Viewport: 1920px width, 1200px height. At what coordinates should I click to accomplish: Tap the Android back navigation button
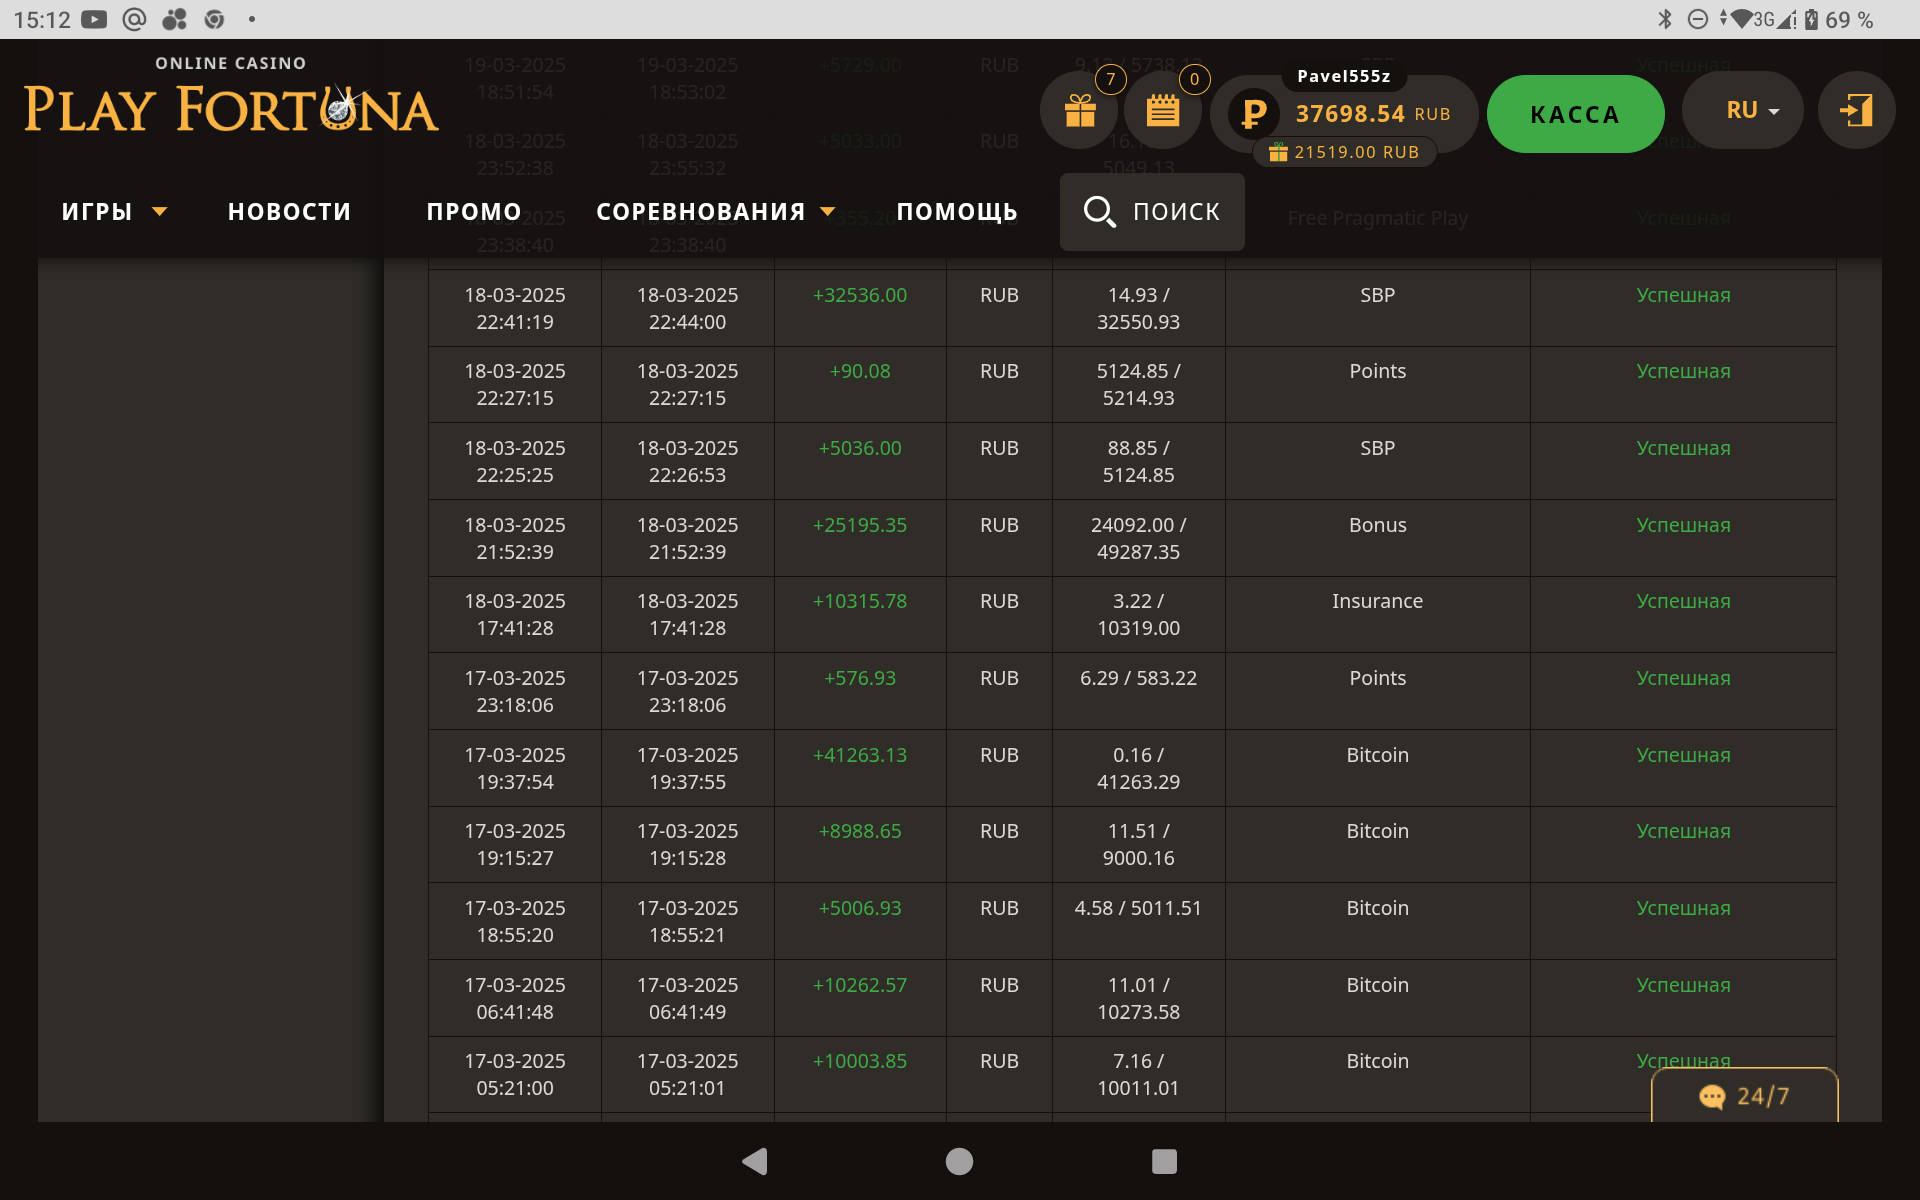(x=755, y=1161)
